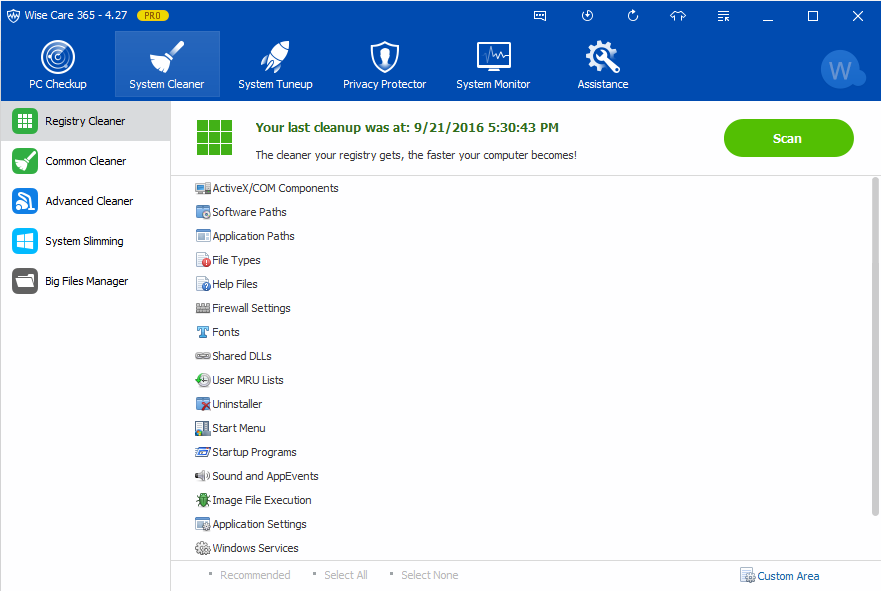Switch to the System Cleaner tab
The image size is (881, 591).
coord(167,64)
